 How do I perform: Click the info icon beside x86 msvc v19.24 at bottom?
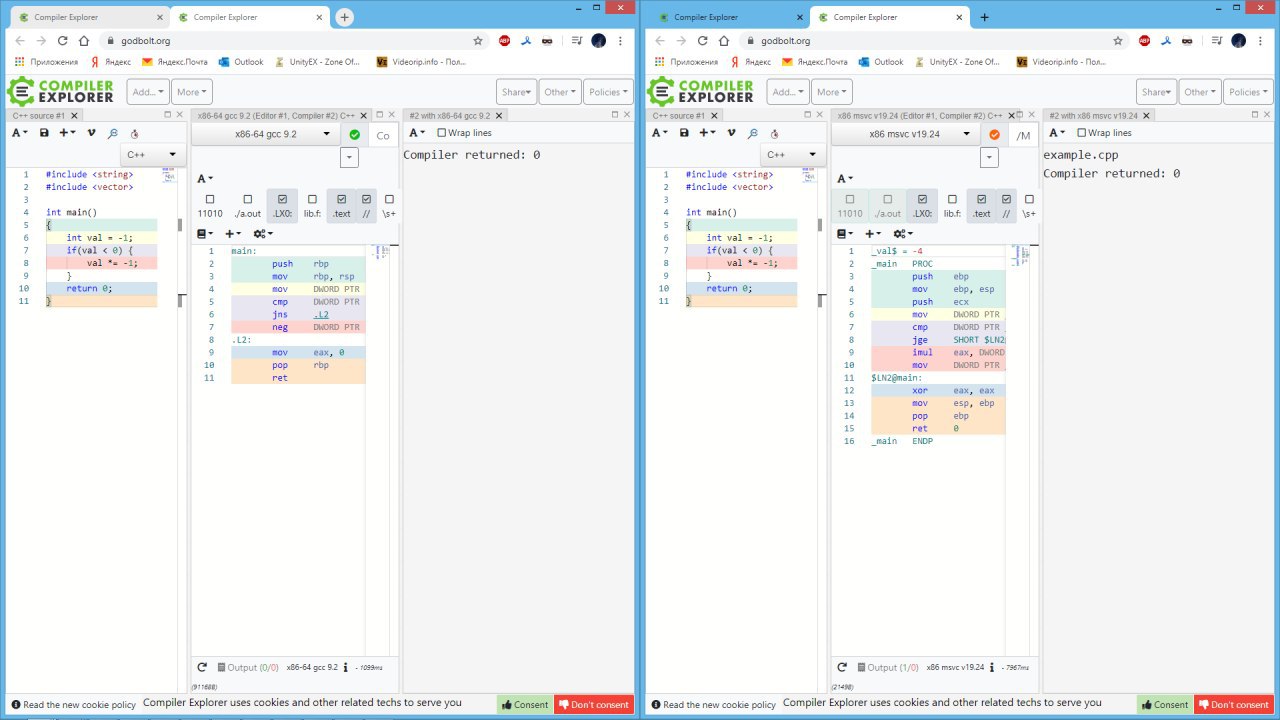click(x=993, y=667)
